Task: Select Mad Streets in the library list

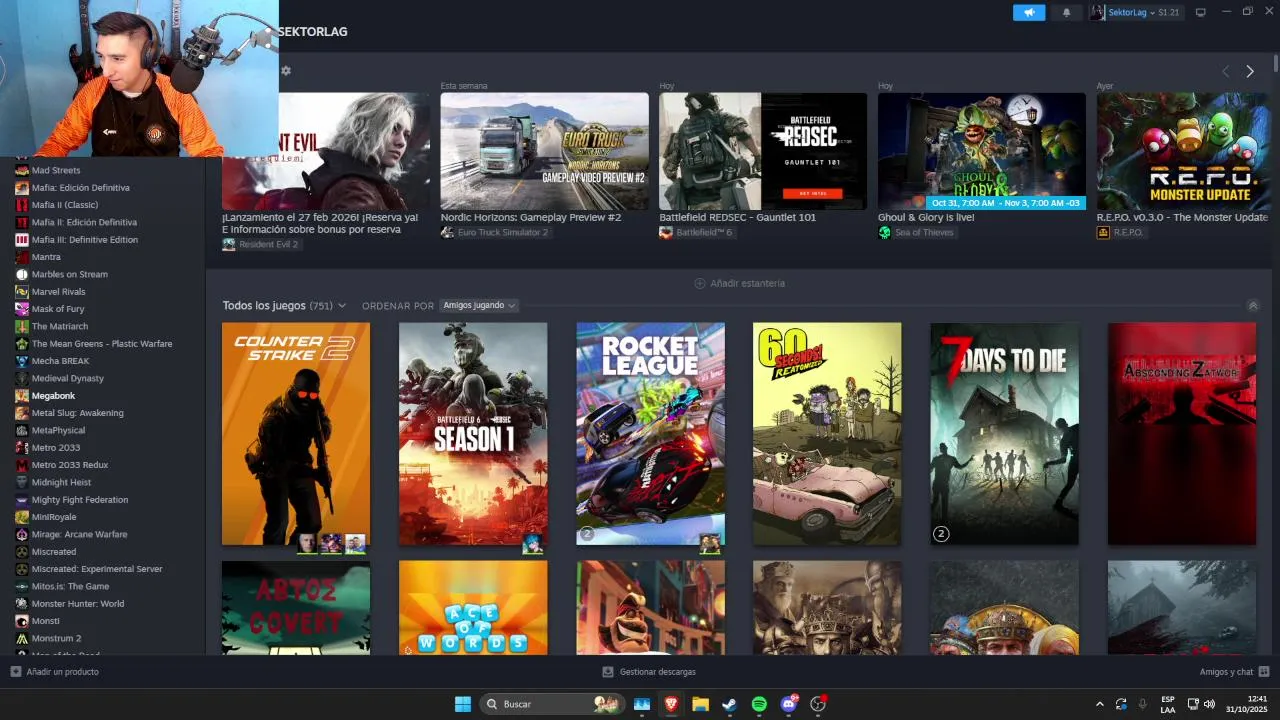Action: tap(56, 170)
